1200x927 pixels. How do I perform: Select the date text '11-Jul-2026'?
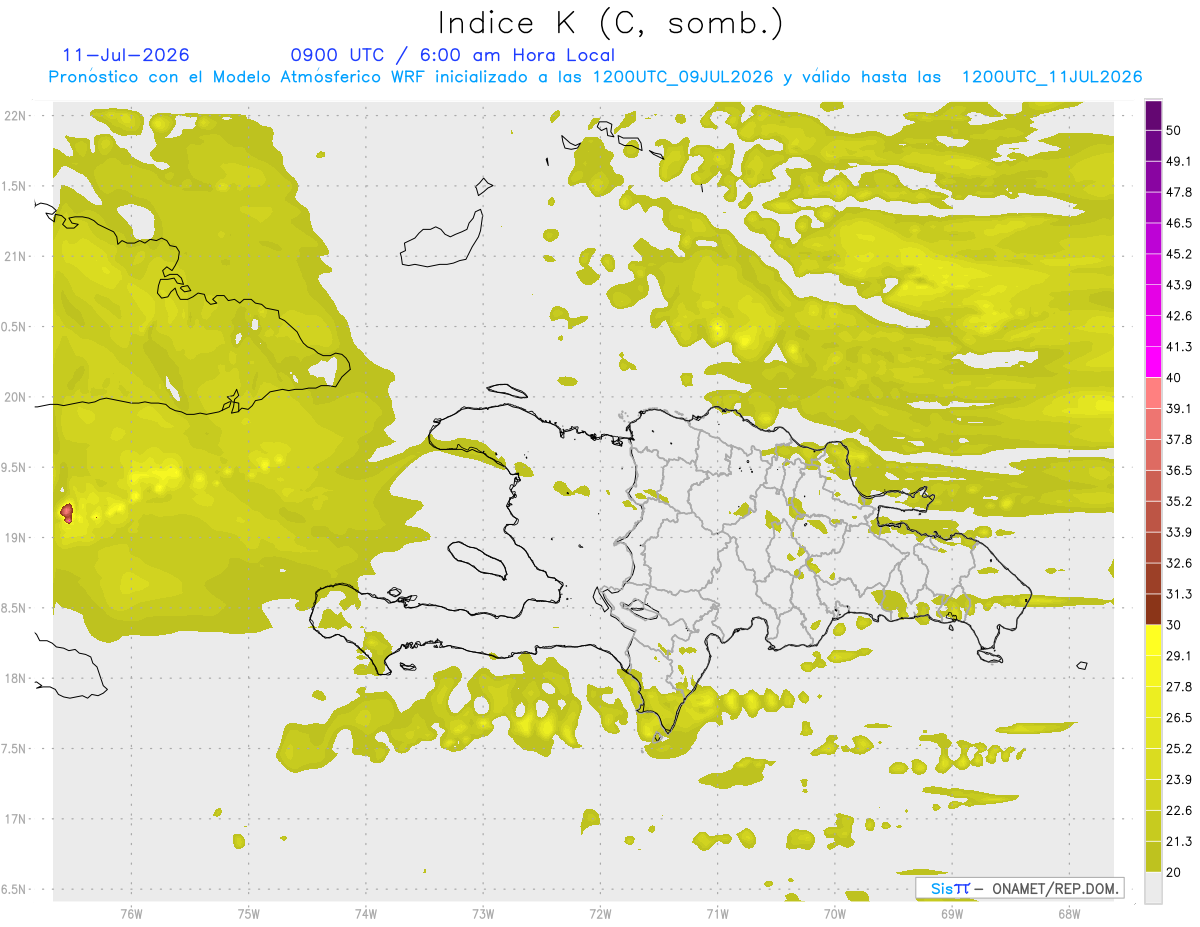(126, 55)
